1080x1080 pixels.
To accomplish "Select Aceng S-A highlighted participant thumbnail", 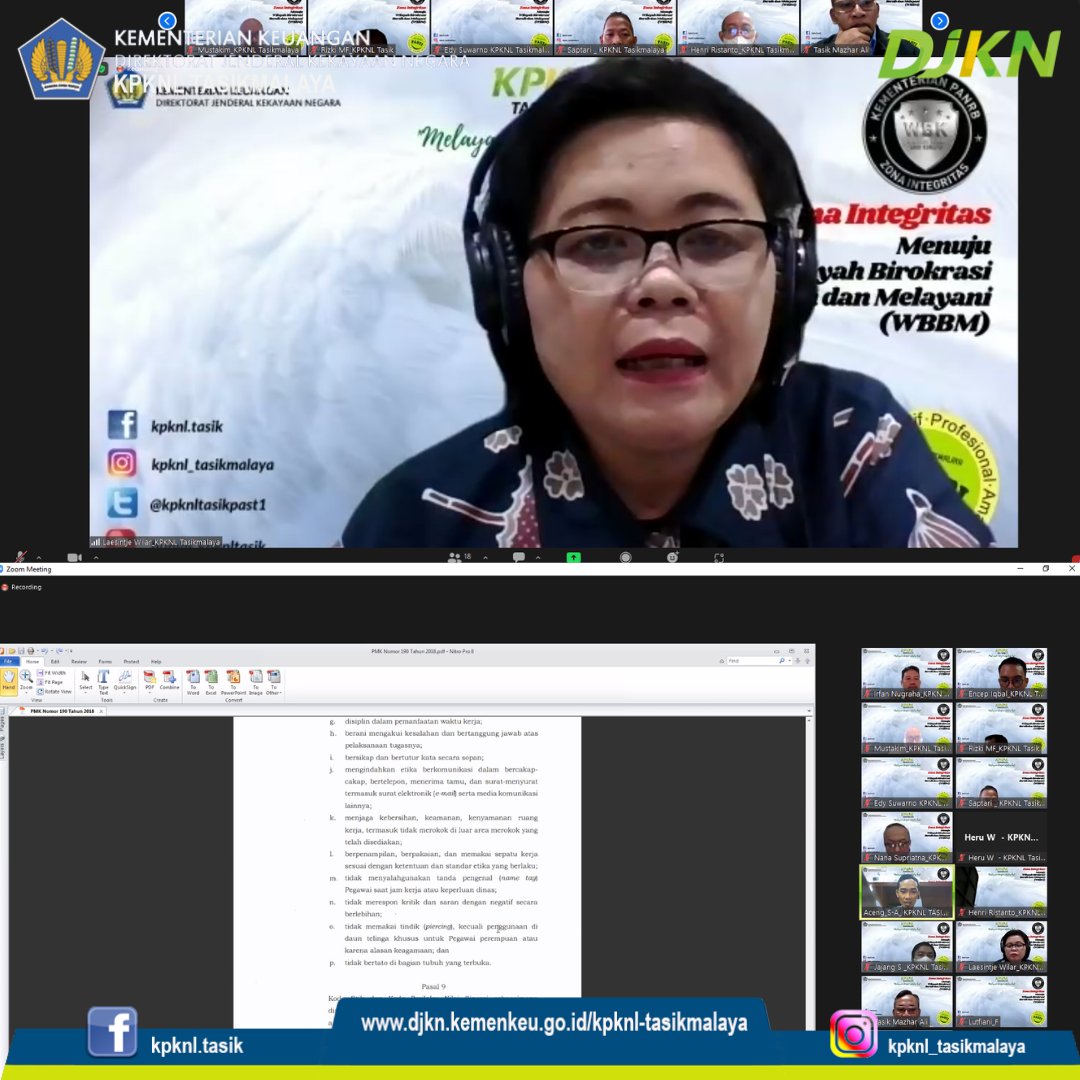I will 906,892.
